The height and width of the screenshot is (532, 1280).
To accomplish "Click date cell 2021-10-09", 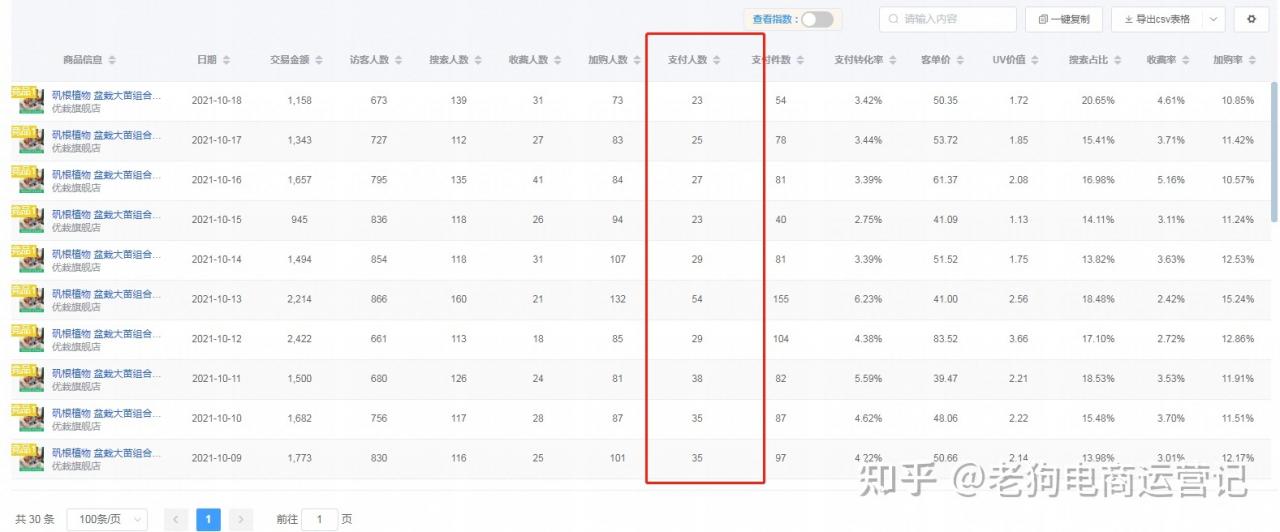I will (217, 458).
